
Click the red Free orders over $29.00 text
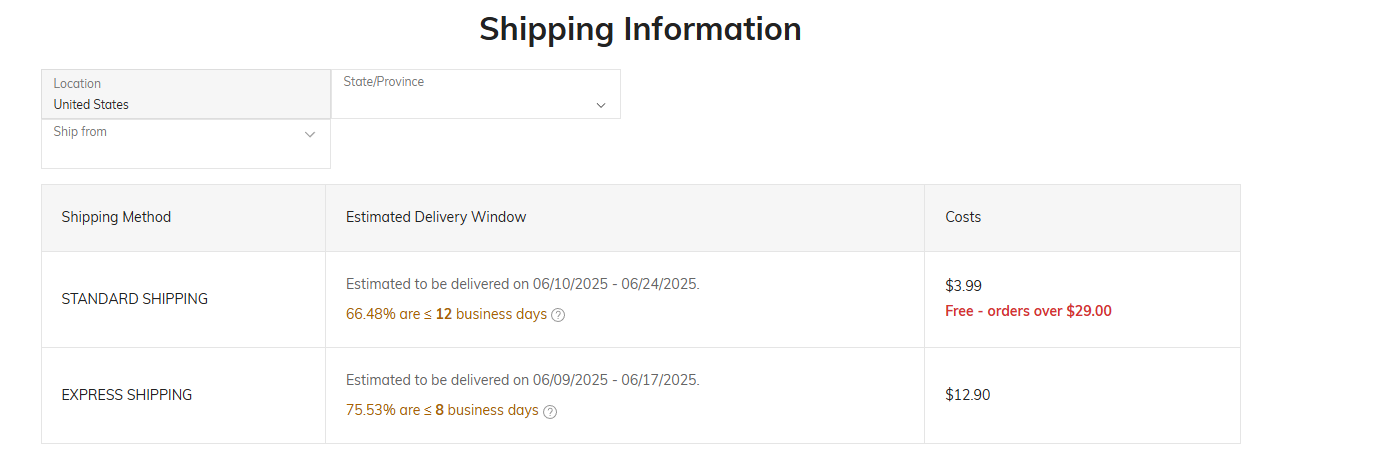pyautogui.click(x=1028, y=311)
